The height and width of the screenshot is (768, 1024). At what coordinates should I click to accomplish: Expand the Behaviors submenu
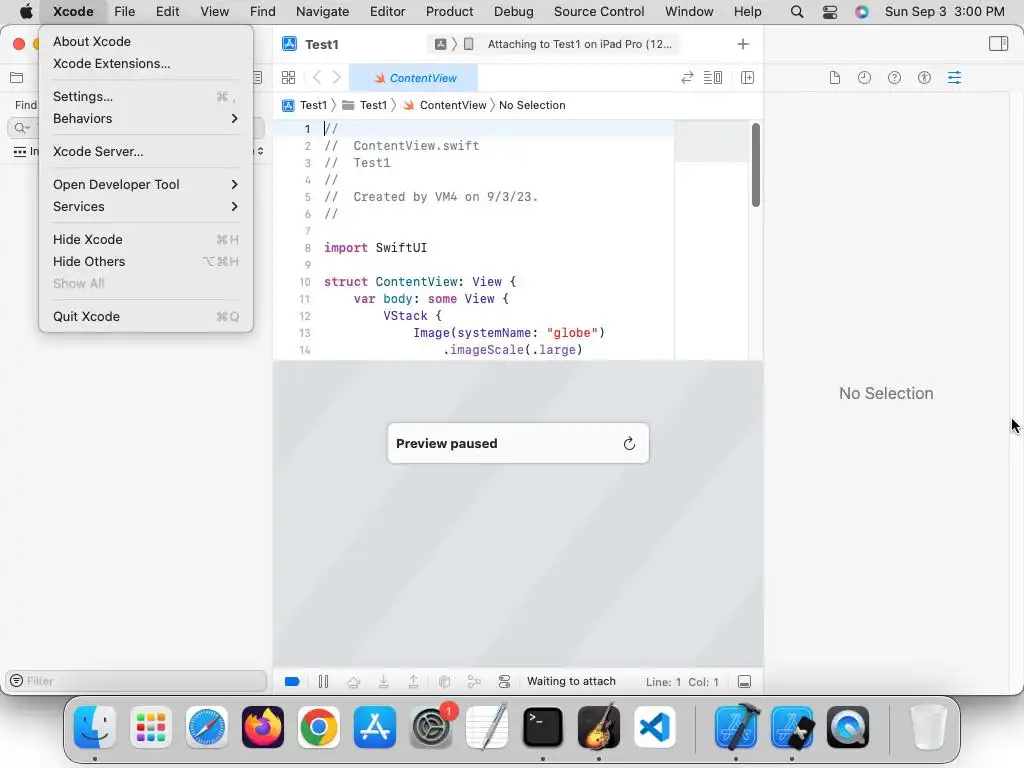(146, 118)
